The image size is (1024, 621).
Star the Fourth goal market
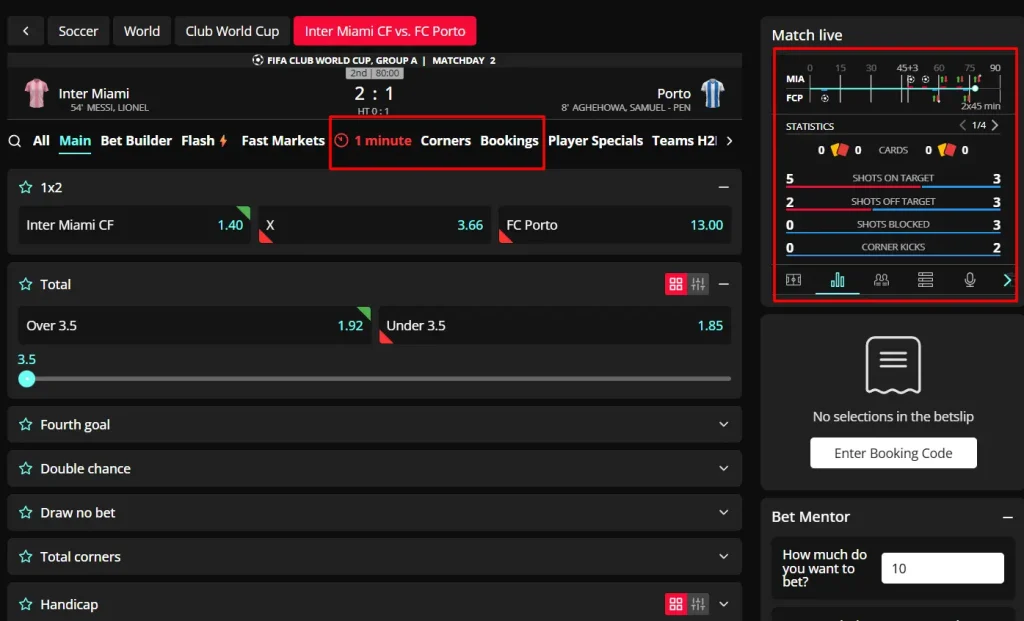point(25,424)
